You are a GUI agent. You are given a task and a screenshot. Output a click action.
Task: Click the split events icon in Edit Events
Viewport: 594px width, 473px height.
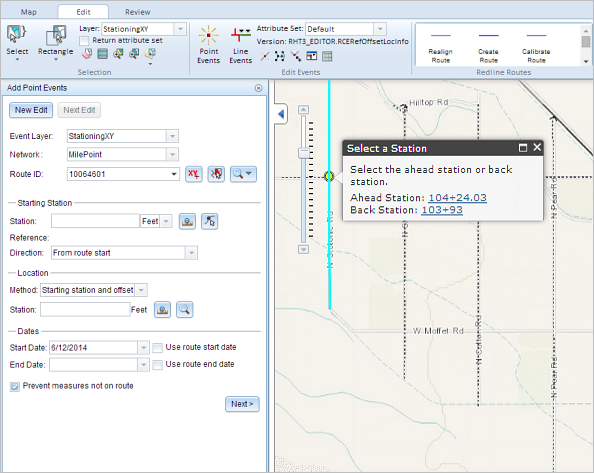point(280,56)
